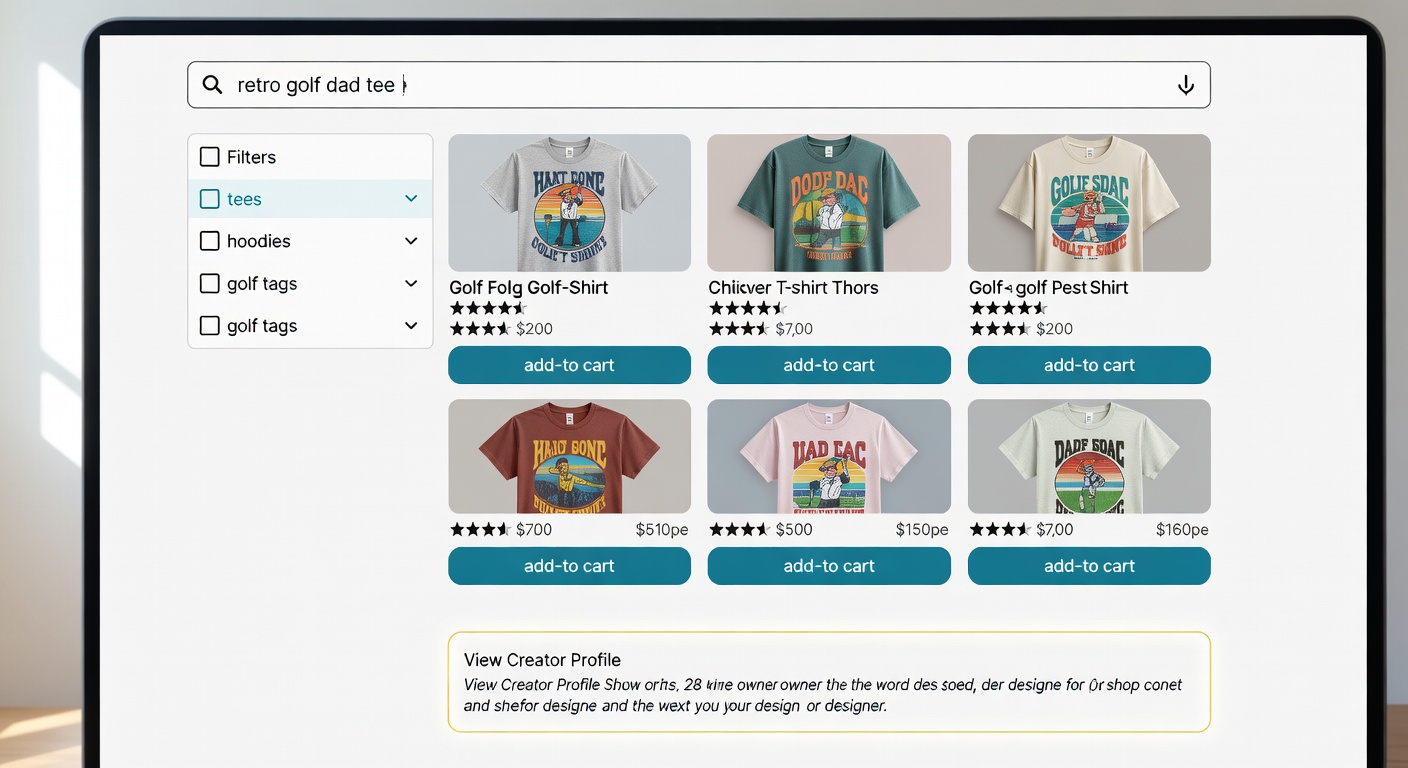Click the star rating directly under Chiicver T-shirt Thors title
The image size is (1408, 768).
pos(748,308)
